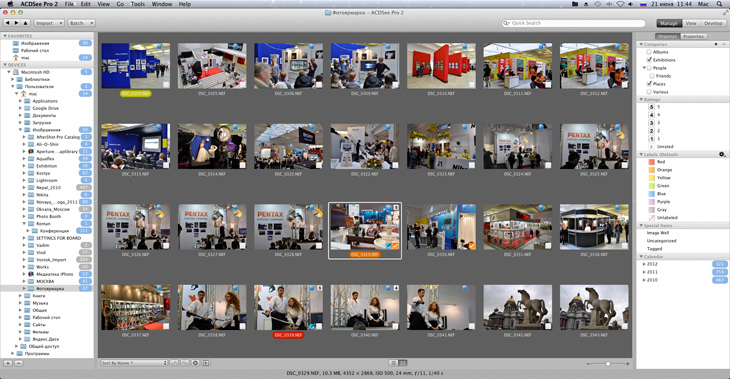Open volume control in menu bar
The height and width of the screenshot is (379, 730).
pyautogui.click(x=631, y=4)
